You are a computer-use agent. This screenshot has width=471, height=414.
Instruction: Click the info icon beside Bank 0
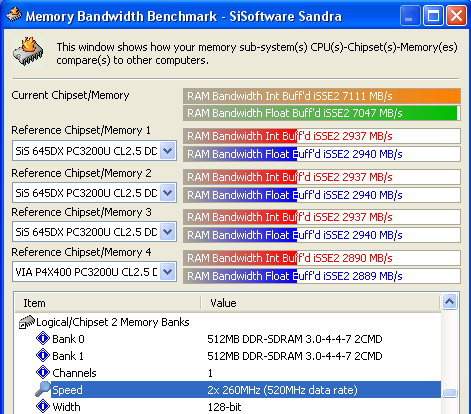pos(43,338)
